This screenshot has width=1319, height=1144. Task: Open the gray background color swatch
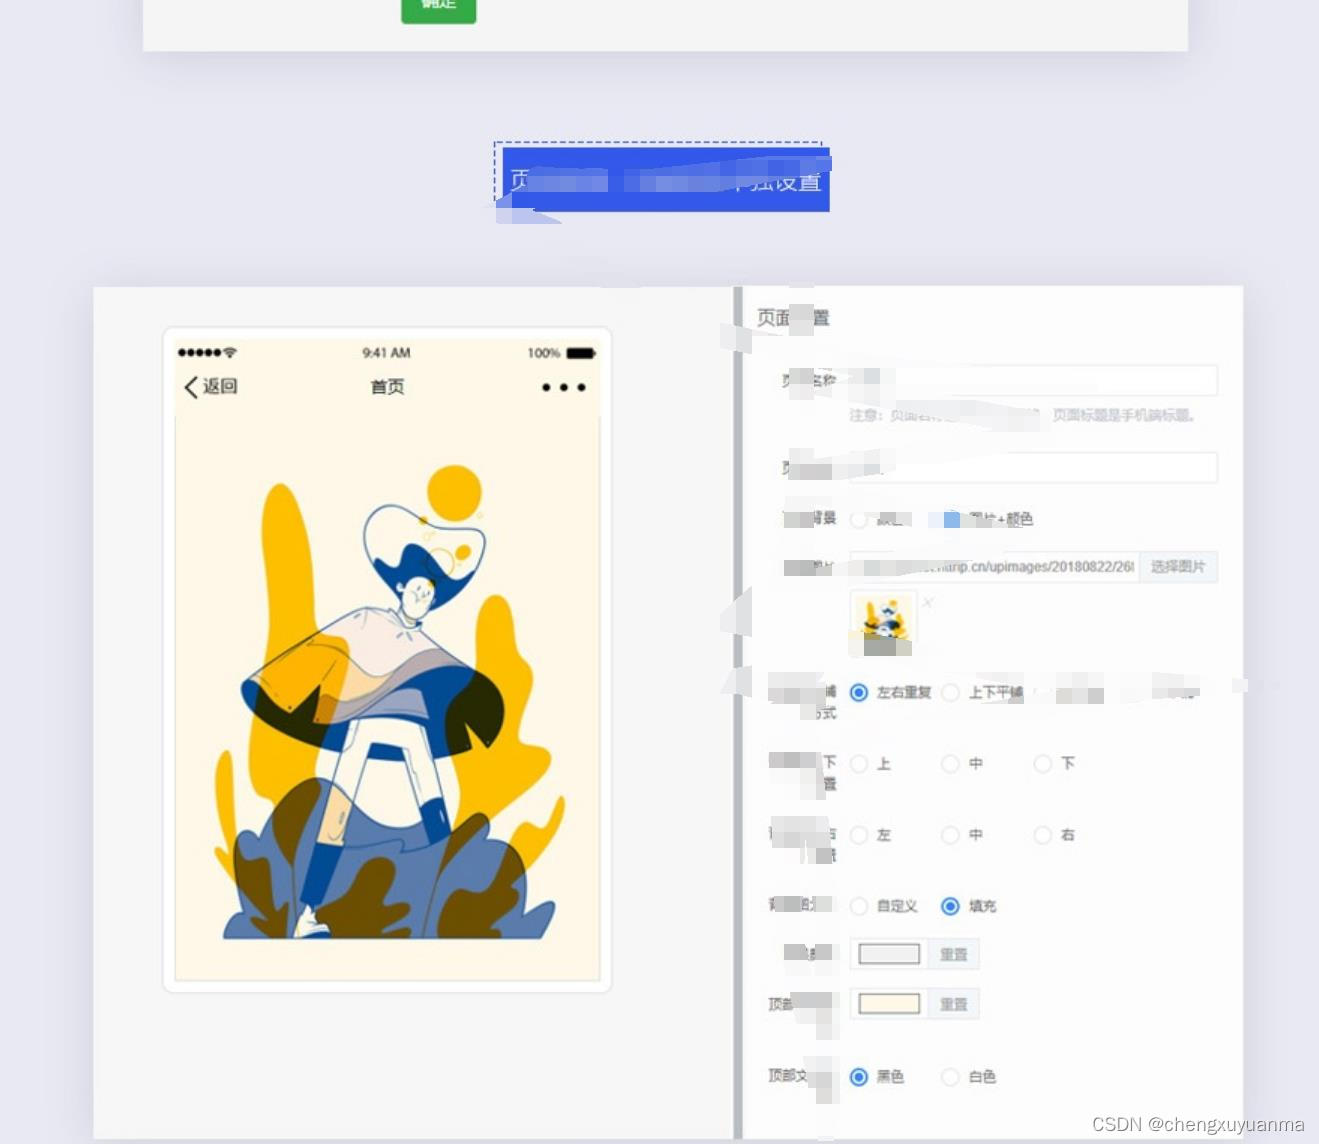[x=889, y=954]
